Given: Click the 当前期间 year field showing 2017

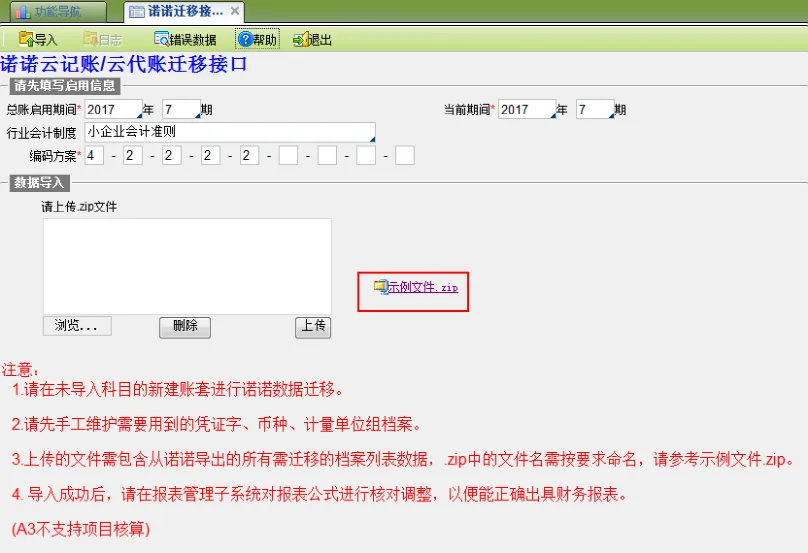Looking at the screenshot, I should pyautogui.click(x=527, y=109).
